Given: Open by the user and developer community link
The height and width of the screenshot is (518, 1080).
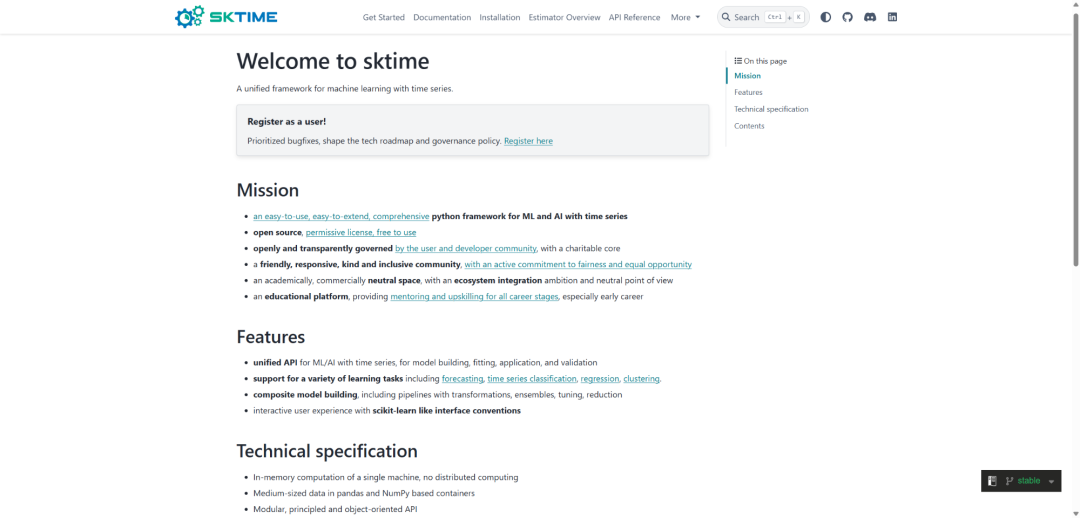Looking at the screenshot, I should pyautogui.click(x=466, y=248).
